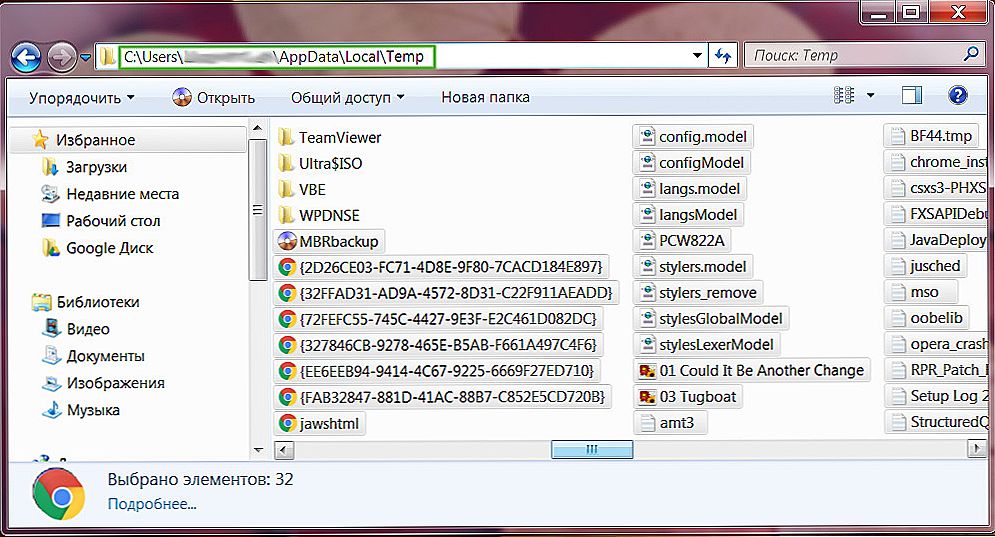Screen dimensions: 995x537
Task: Select the stylesLexerModel file
Action: click(x=706, y=345)
